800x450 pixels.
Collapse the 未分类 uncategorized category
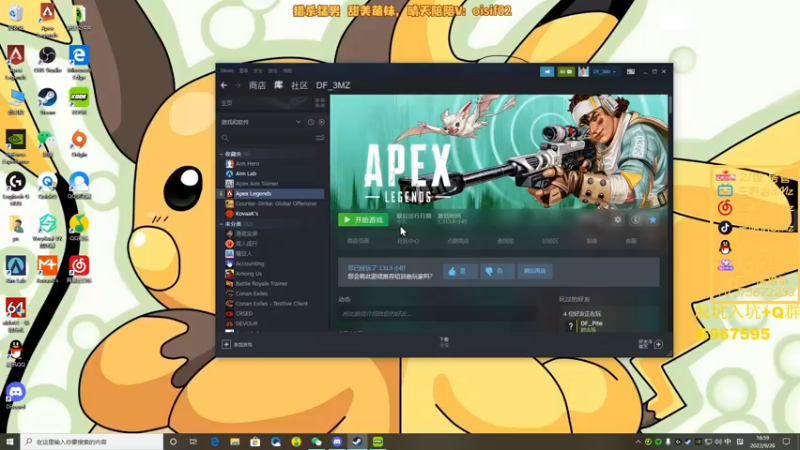click(221, 224)
